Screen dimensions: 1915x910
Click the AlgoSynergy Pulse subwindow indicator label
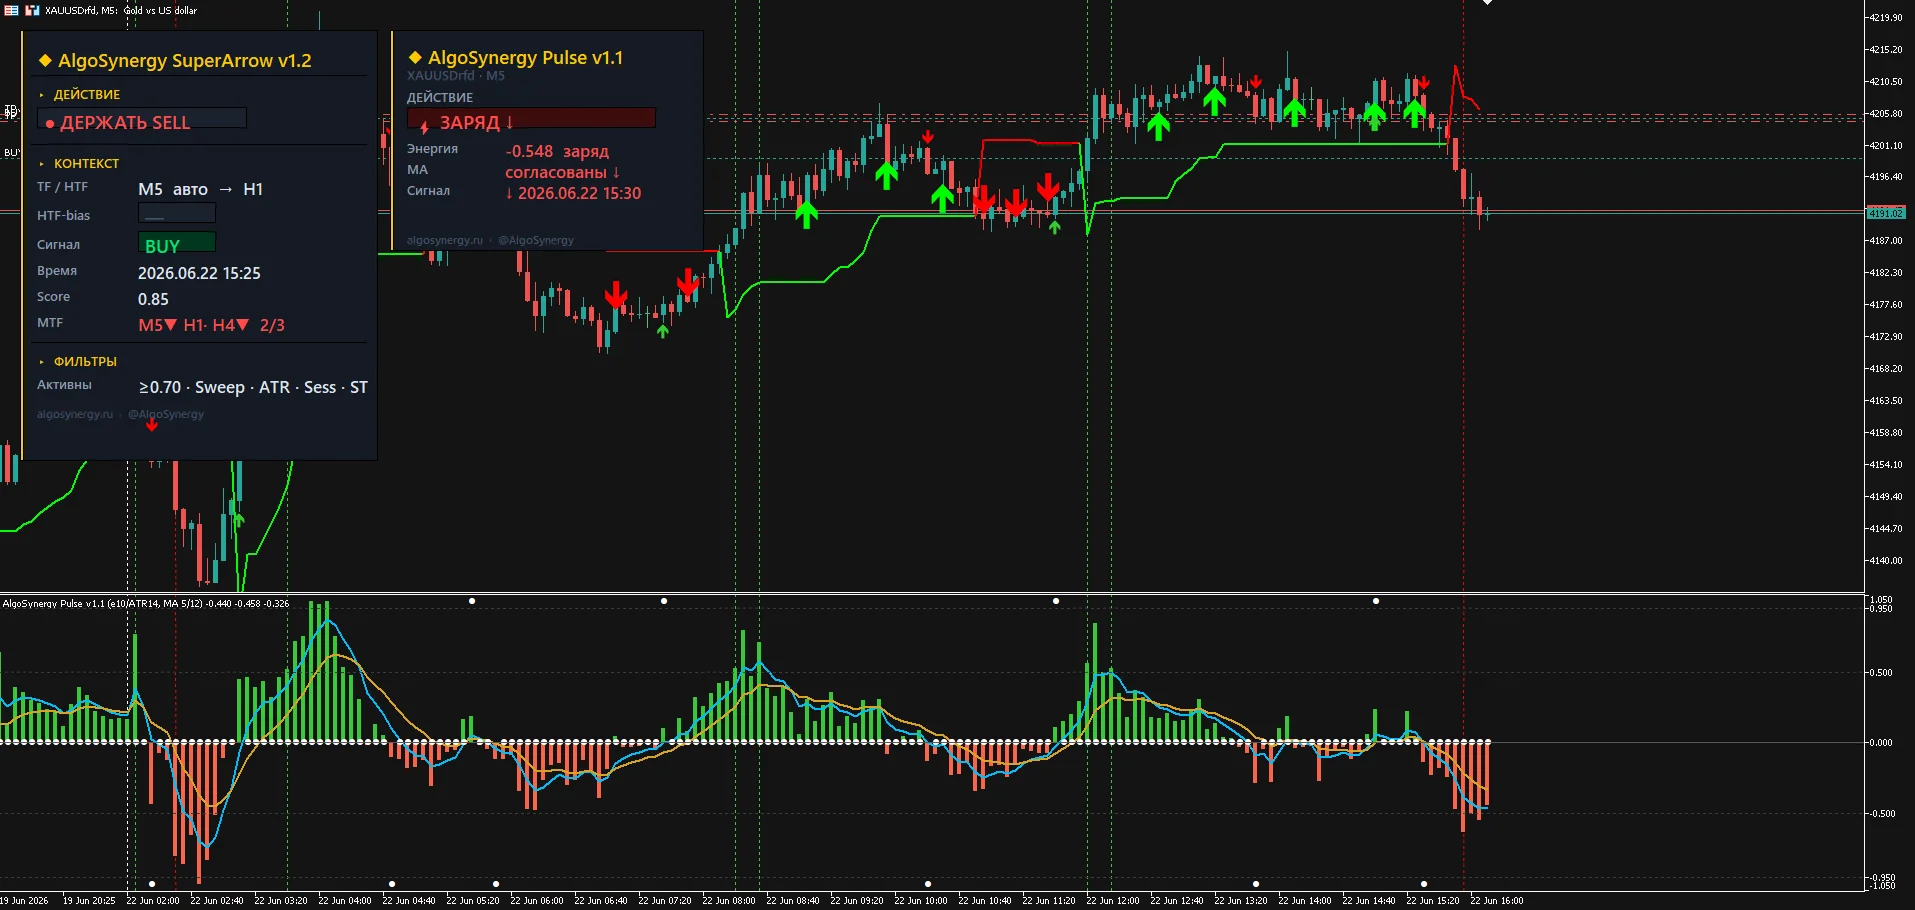[146, 603]
